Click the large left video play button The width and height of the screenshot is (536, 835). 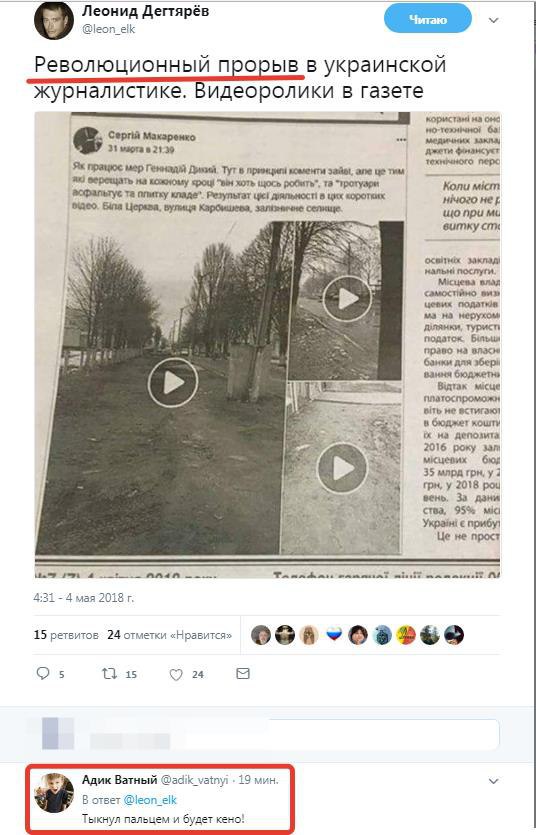172,382
